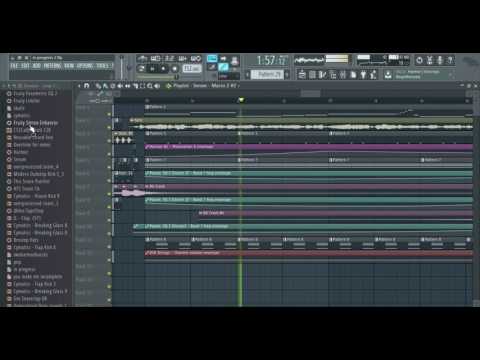Toggle the playlist snap magnet icon
The height and width of the screenshot is (360, 480).
click(87, 86)
